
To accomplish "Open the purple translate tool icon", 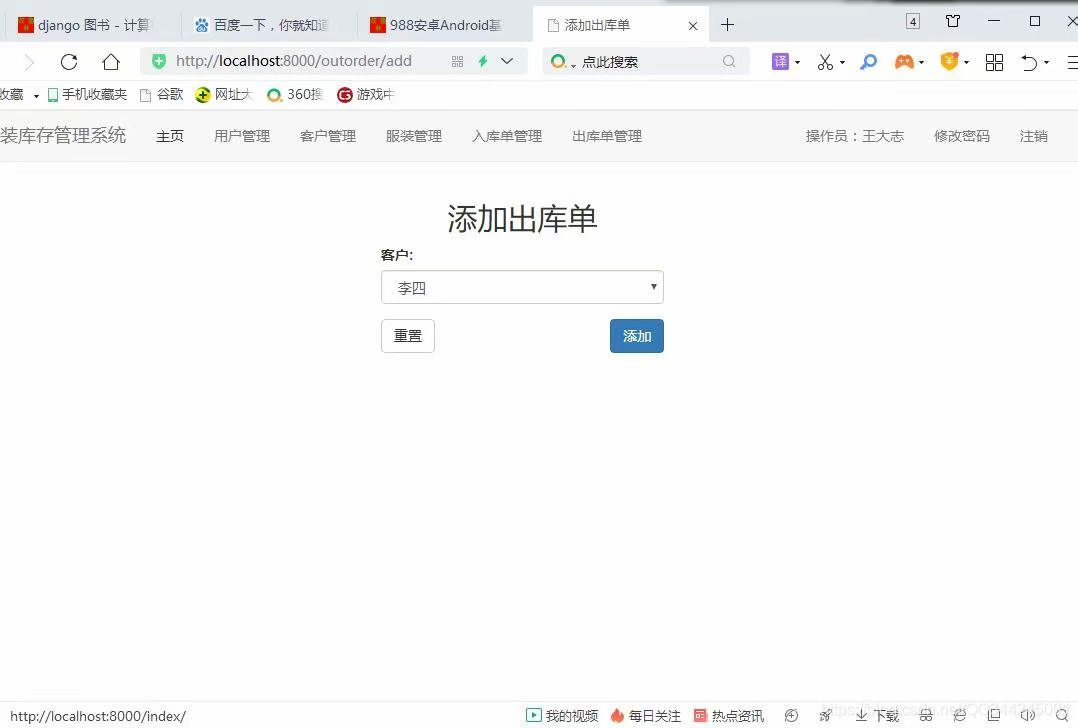I will pos(780,62).
